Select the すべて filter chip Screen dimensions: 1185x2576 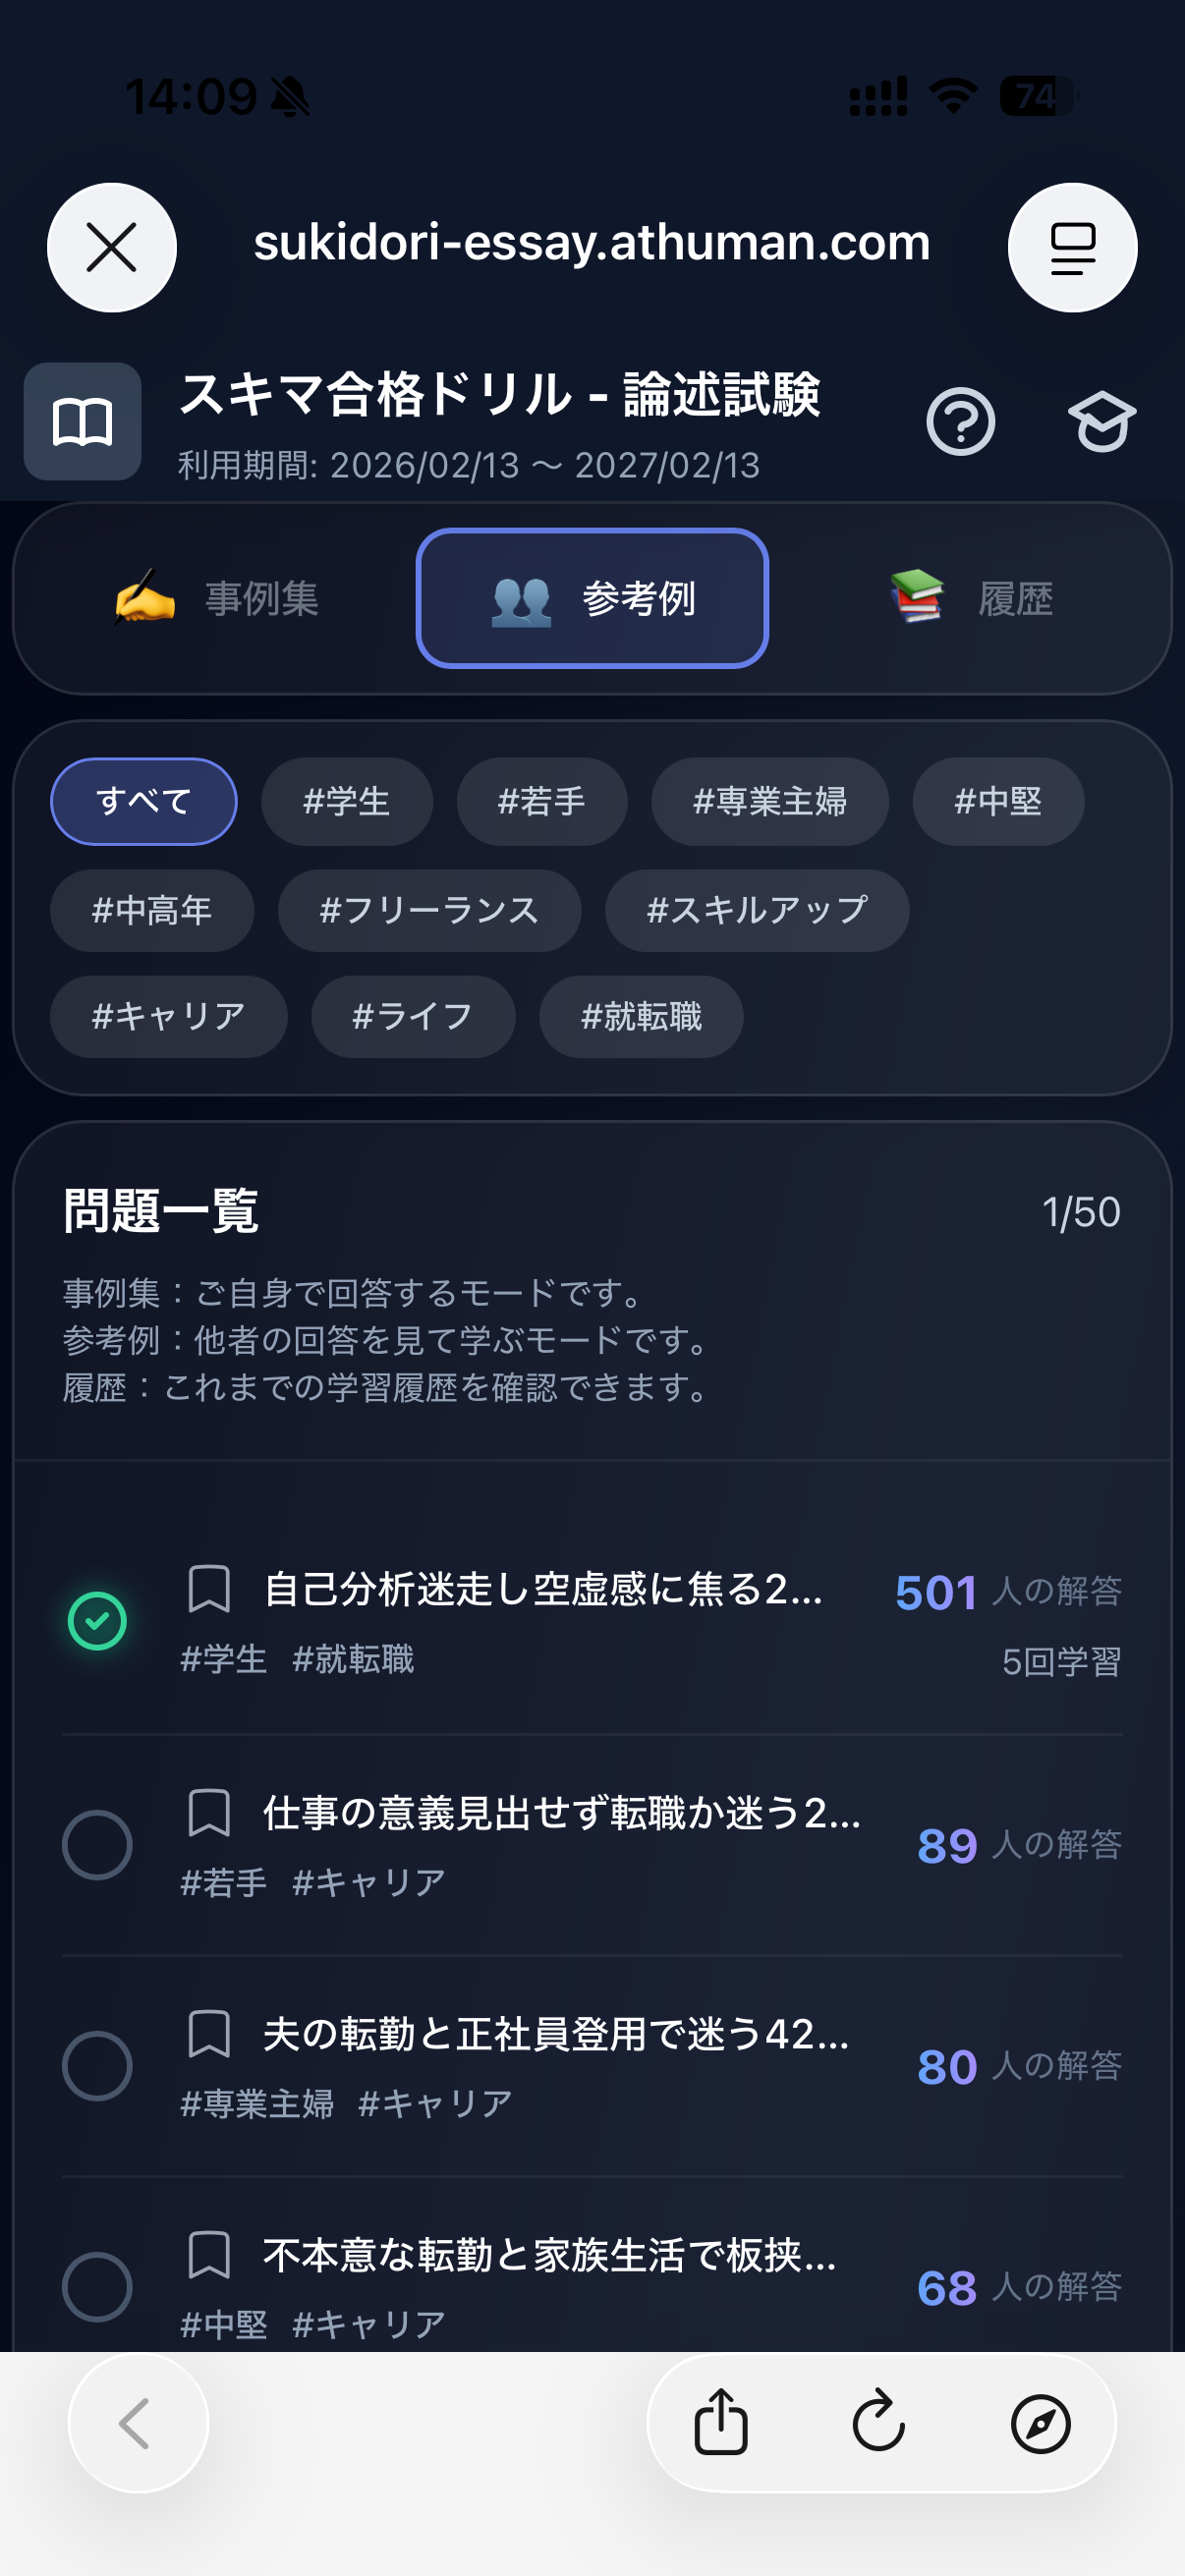(x=143, y=801)
